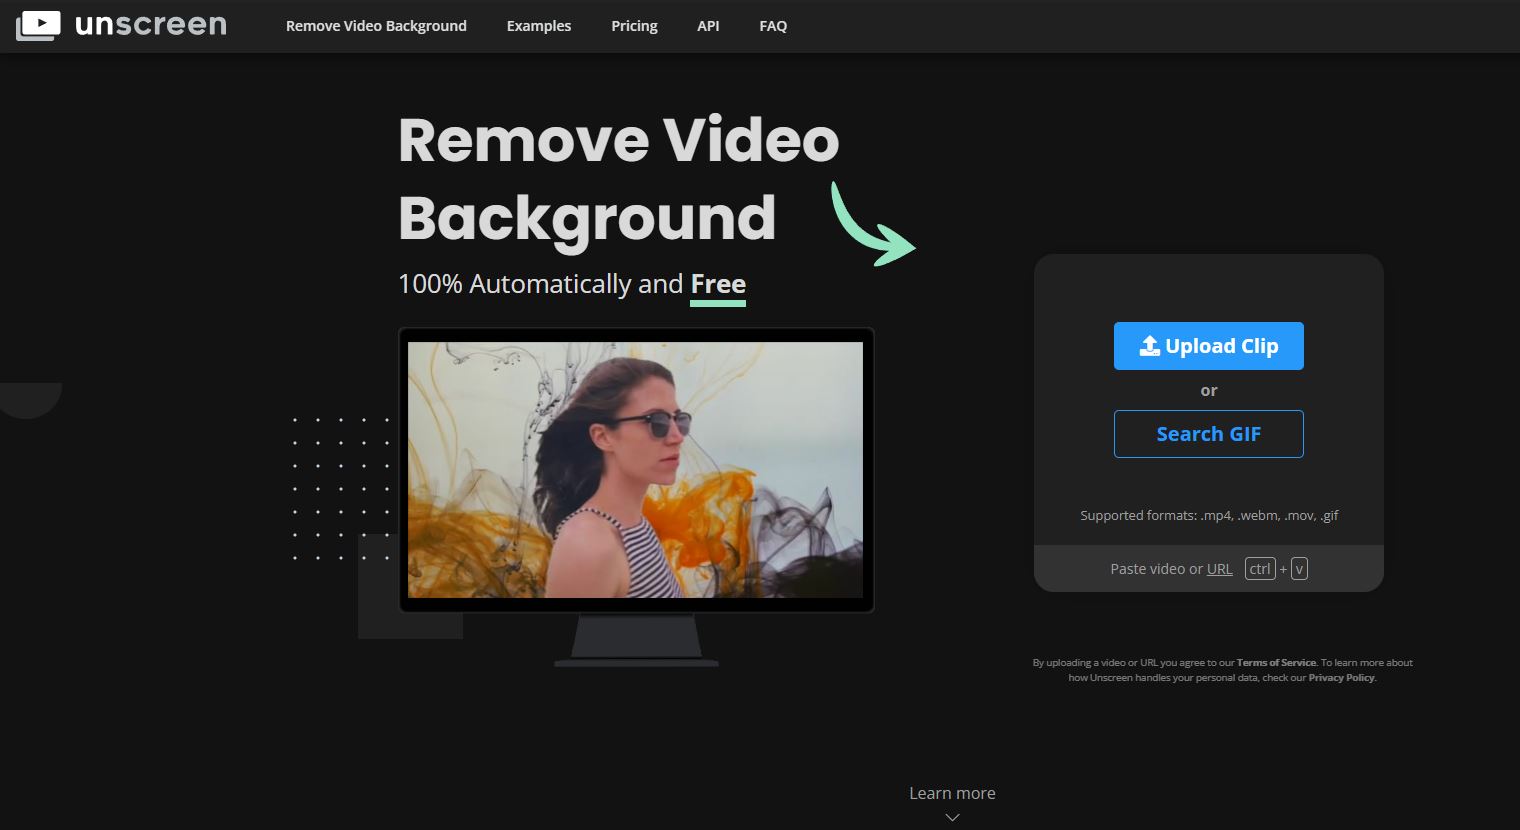Click the demo video of woman in sunglasses
1520x830 pixels.
[x=635, y=470]
